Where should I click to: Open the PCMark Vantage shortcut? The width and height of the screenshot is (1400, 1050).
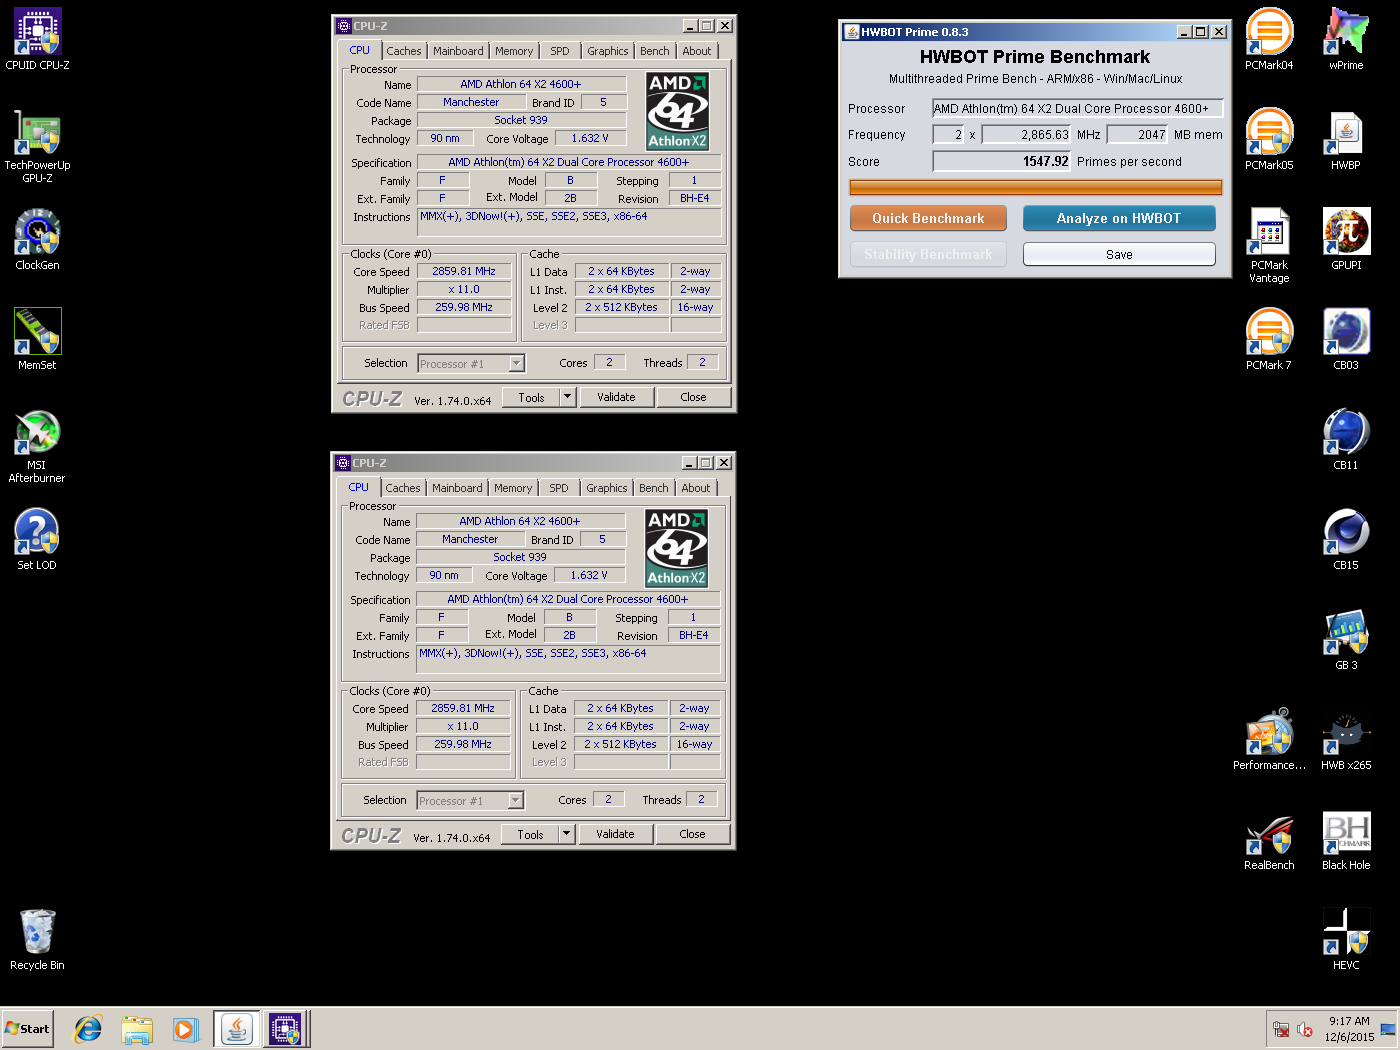click(1269, 246)
